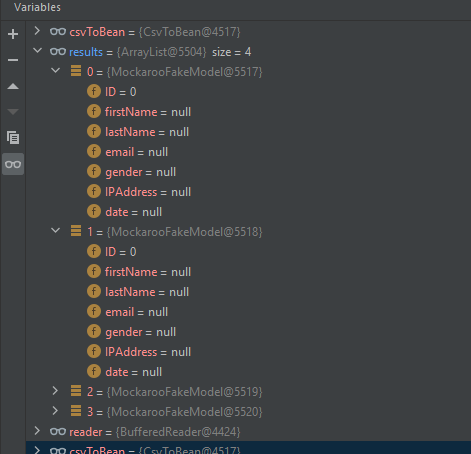The width and height of the screenshot is (471, 454).
Task: Select the results = {ArrayList@5504} row
Action: pos(248,52)
